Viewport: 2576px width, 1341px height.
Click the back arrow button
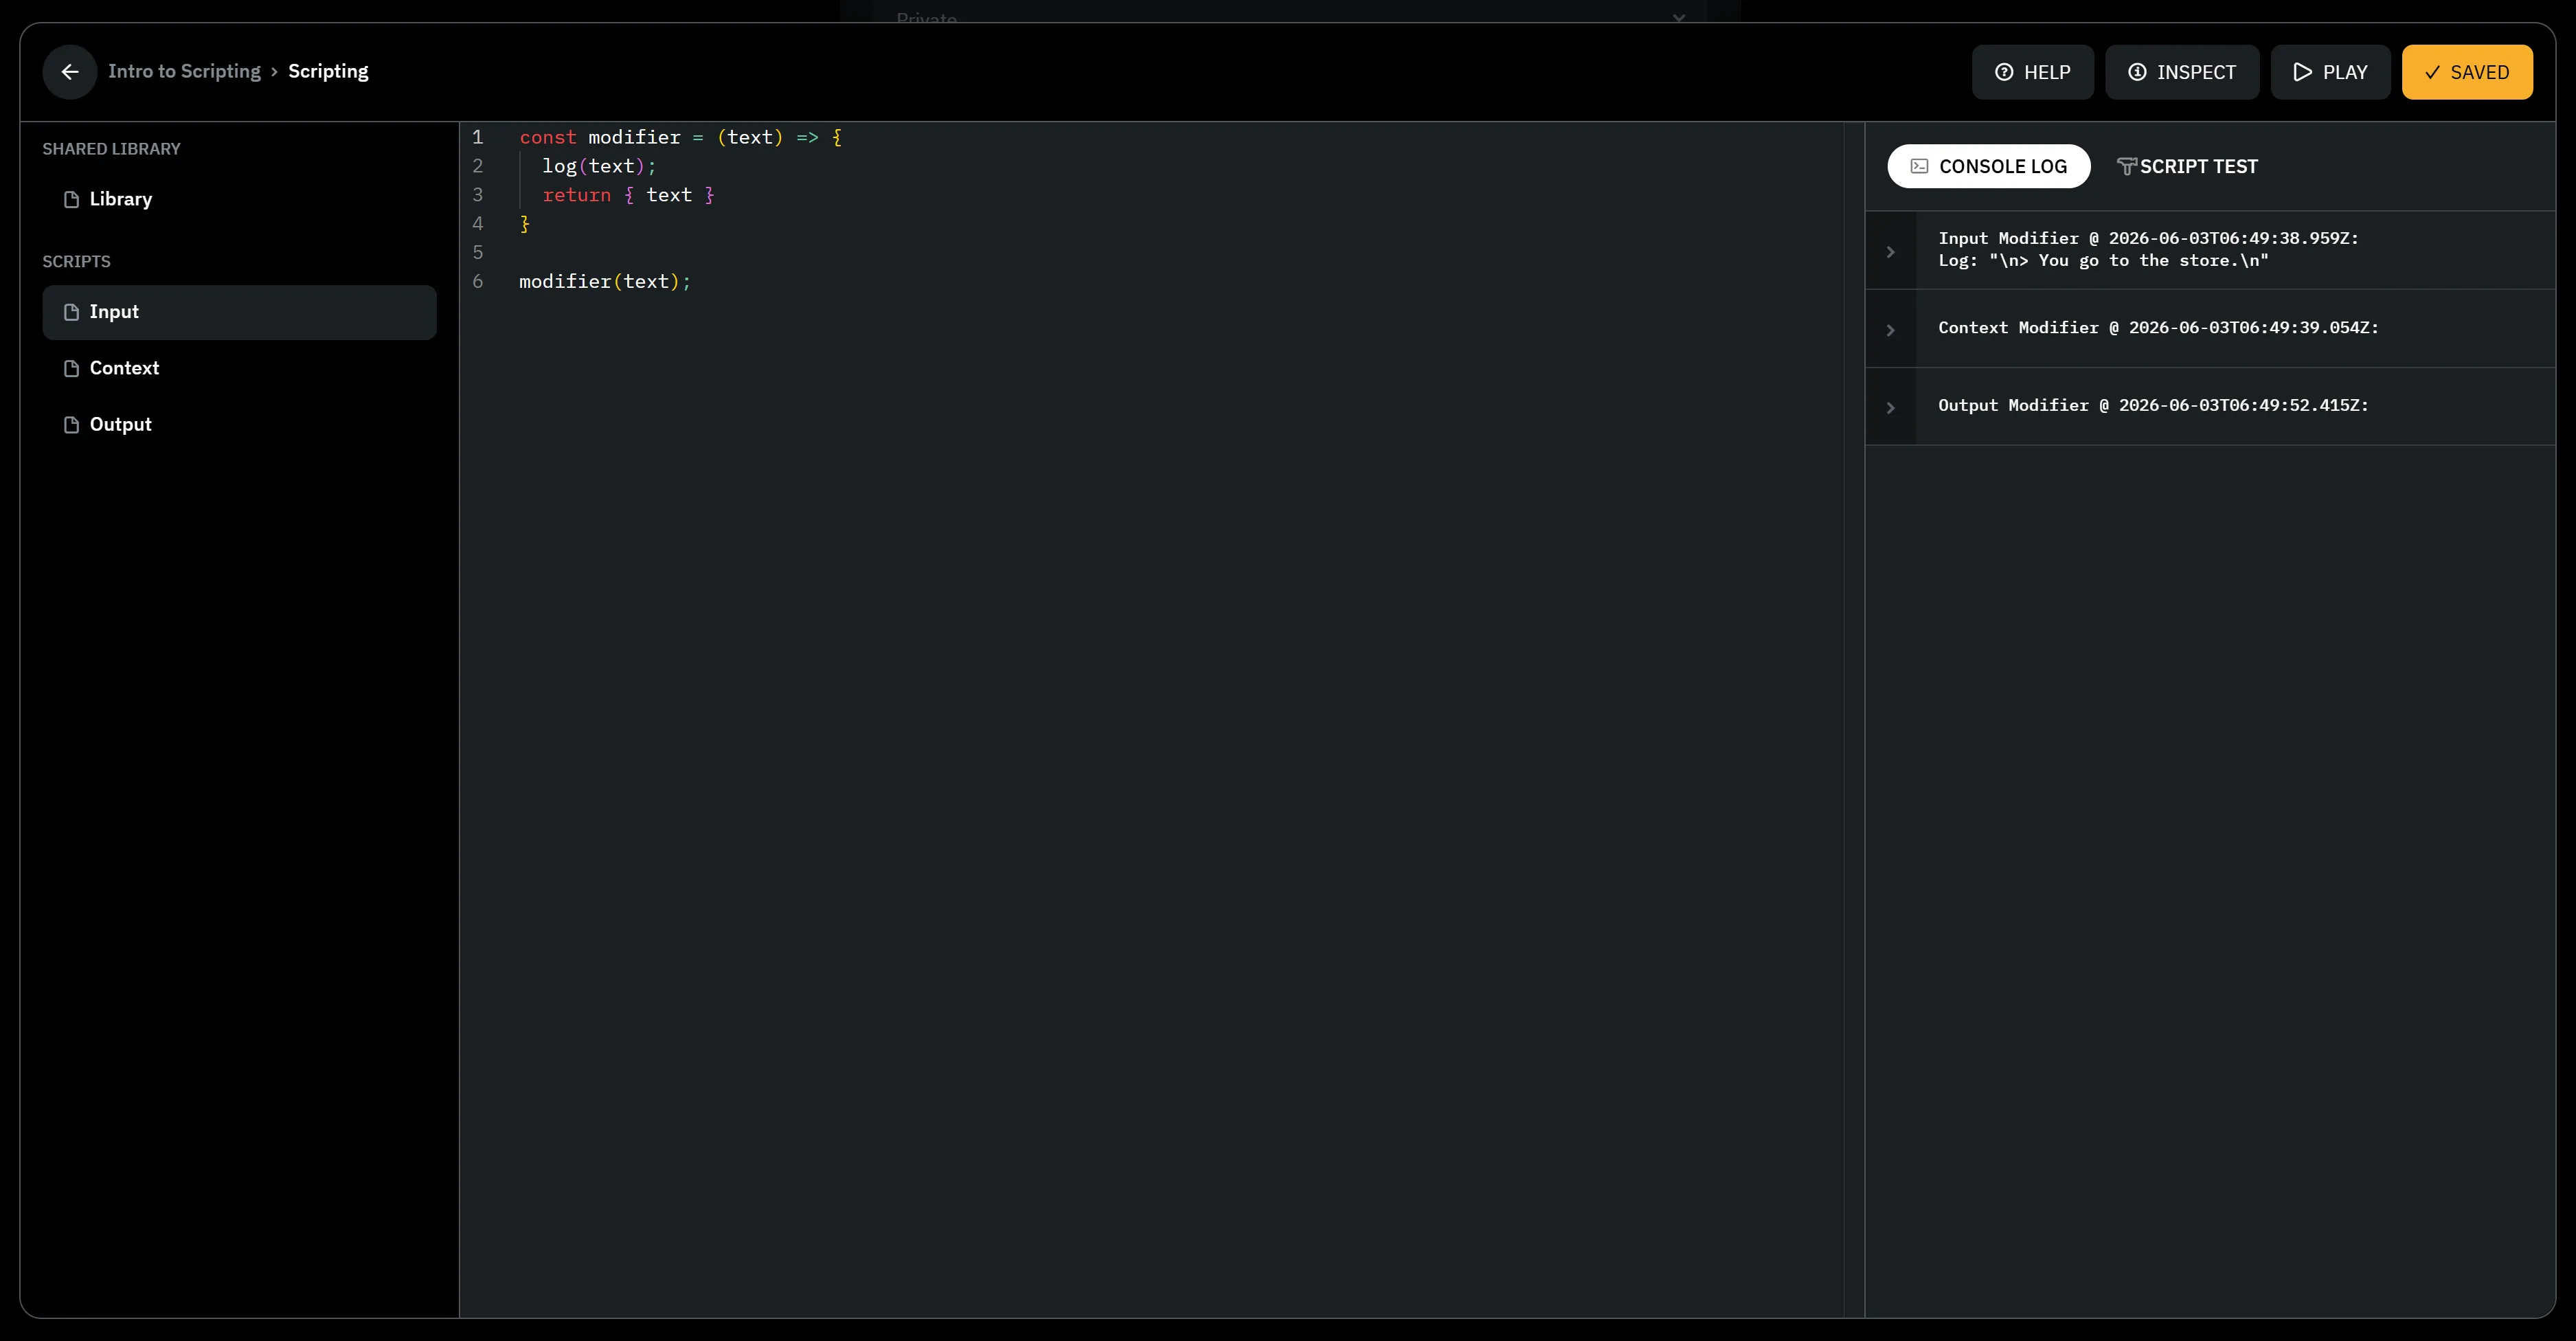pos(70,72)
